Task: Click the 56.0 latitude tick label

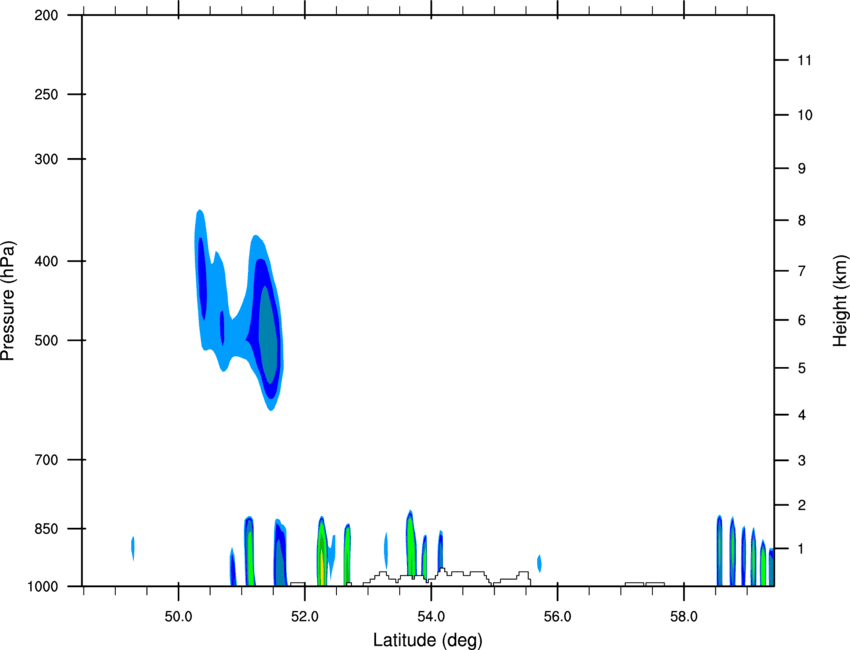Action: (x=558, y=617)
